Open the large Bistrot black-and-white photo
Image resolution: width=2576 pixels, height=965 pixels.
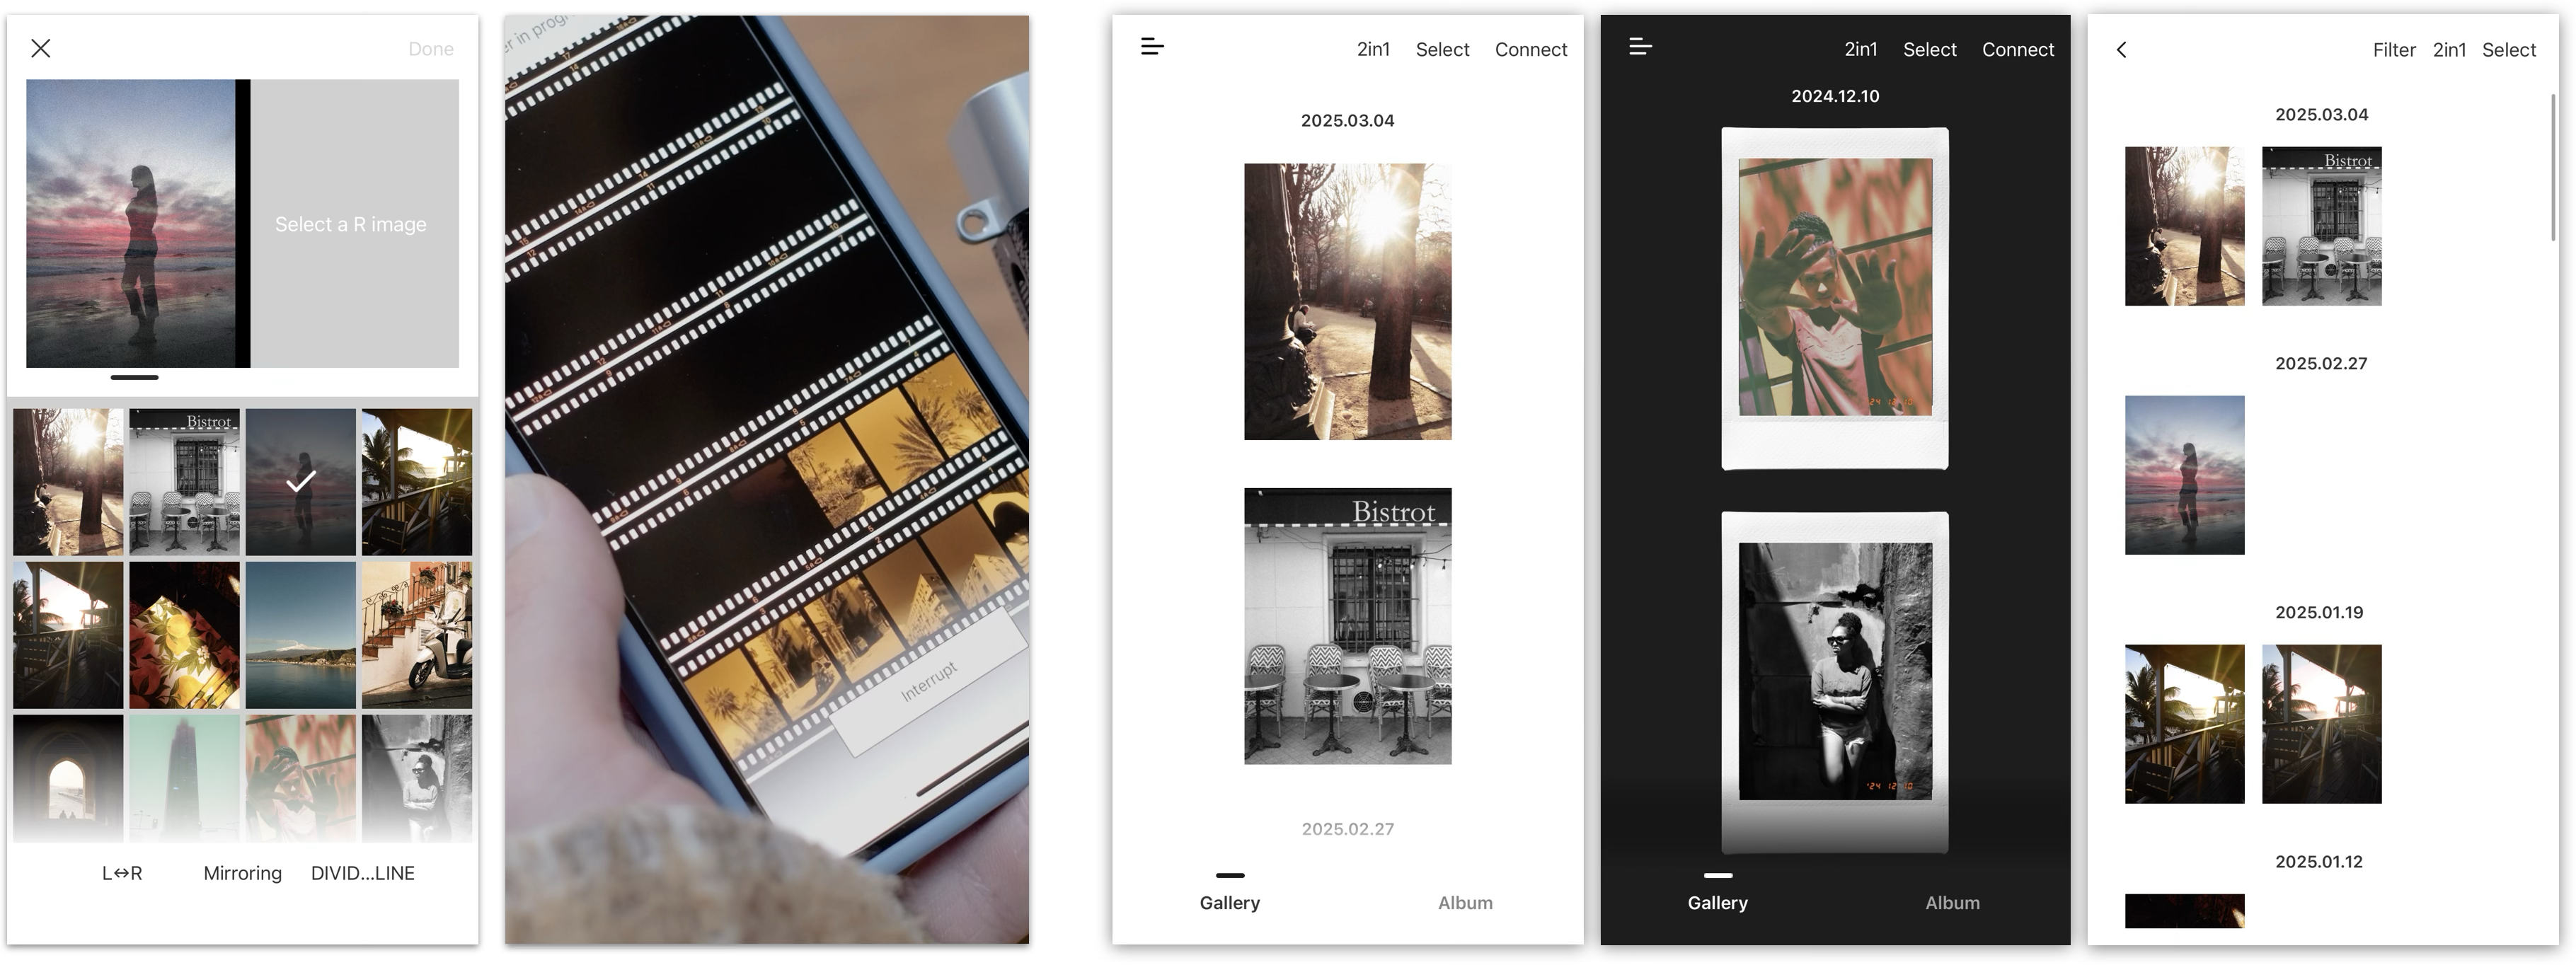pyautogui.click(x=1348, y=626)
